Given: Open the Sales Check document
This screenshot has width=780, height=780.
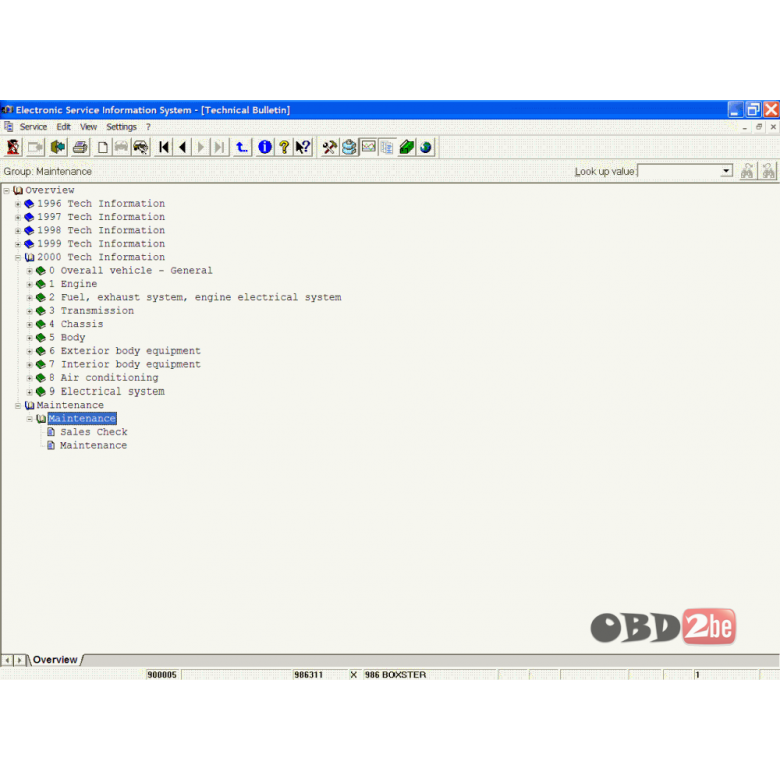Looking at the screenshot, I should pyautogui.click(x=94, y=432).
